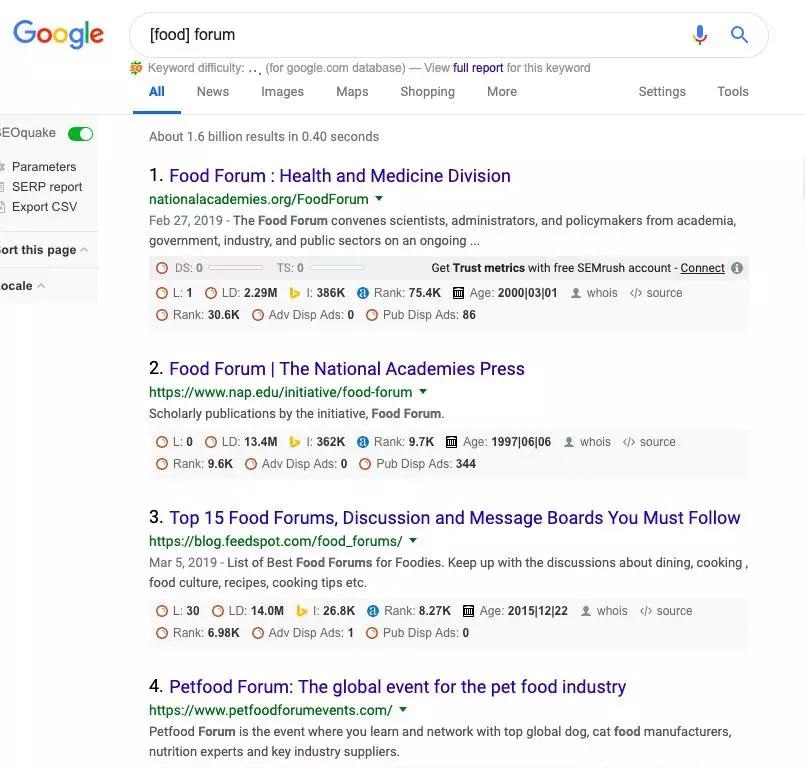This screenshot has width=805, height=768.
Task: Click the microphone voice search icon
Action: [700, 35]
